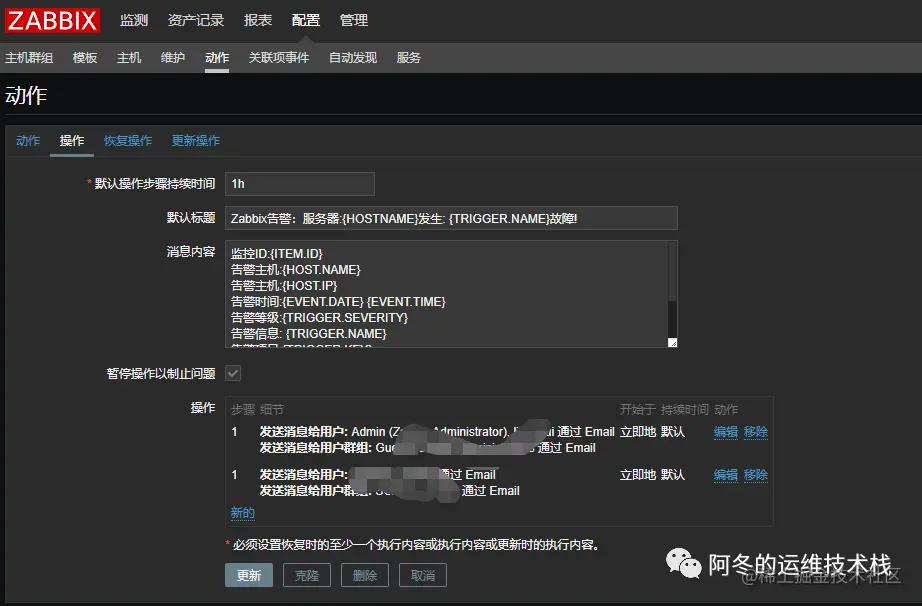The width and height of the screenshot is (922, 606).
Task: Click 编辑 on the first operation row
Action: point(724,431)
